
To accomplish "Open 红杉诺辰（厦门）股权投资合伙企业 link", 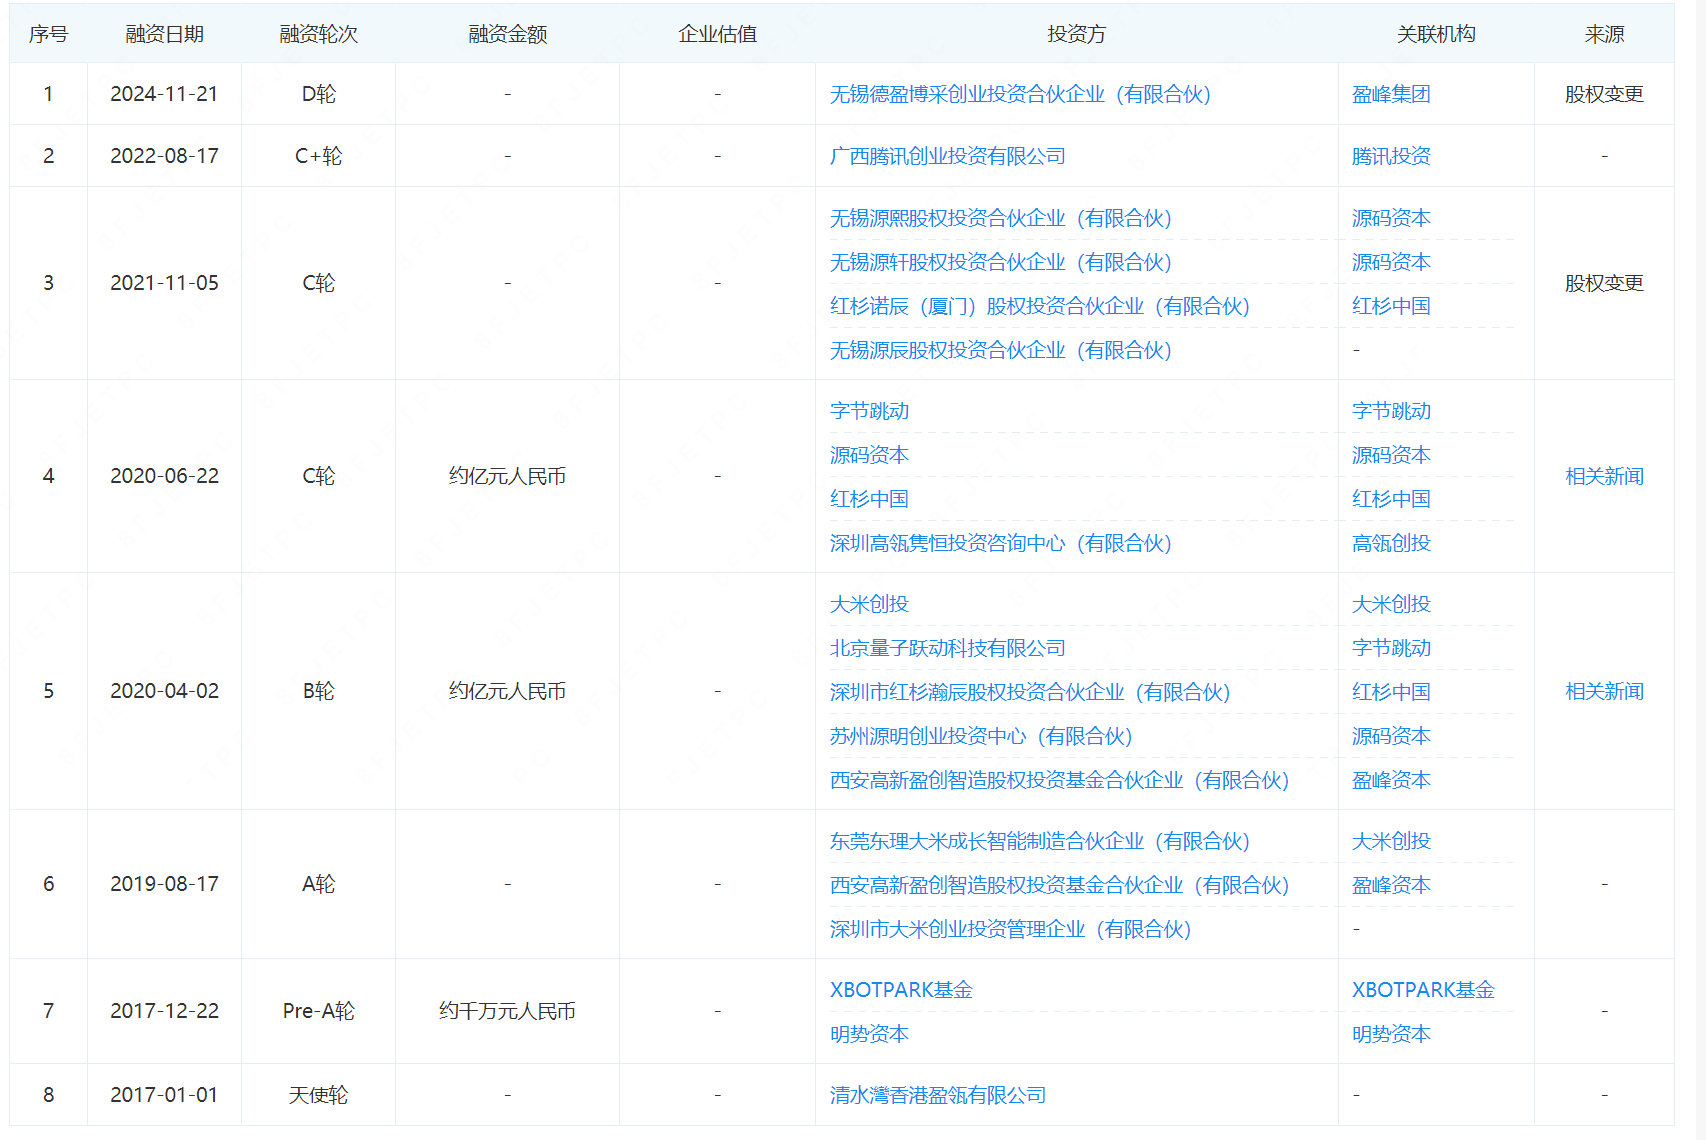I will [1040, 306].
